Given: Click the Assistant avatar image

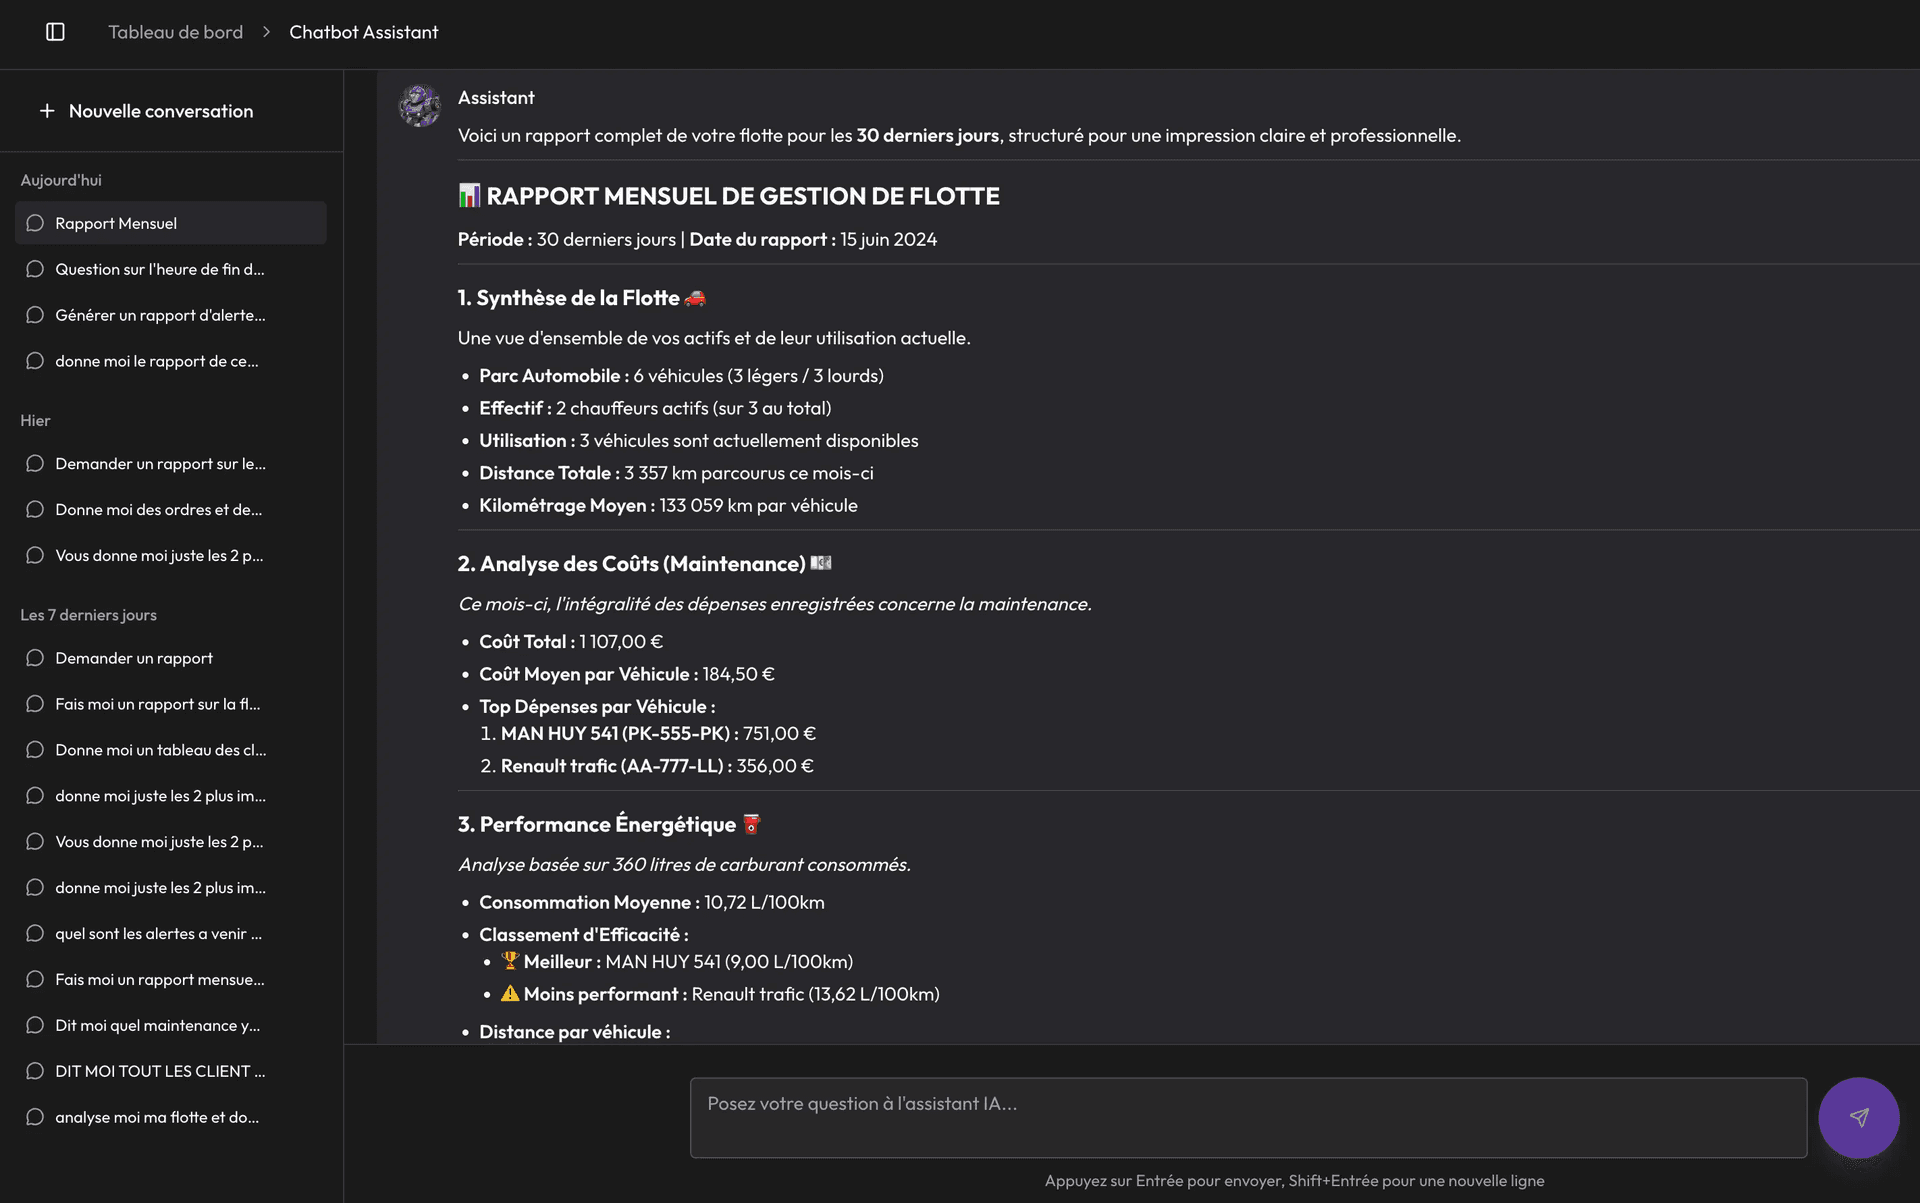Looking at the screenshot, I should (x=419, y=106).
